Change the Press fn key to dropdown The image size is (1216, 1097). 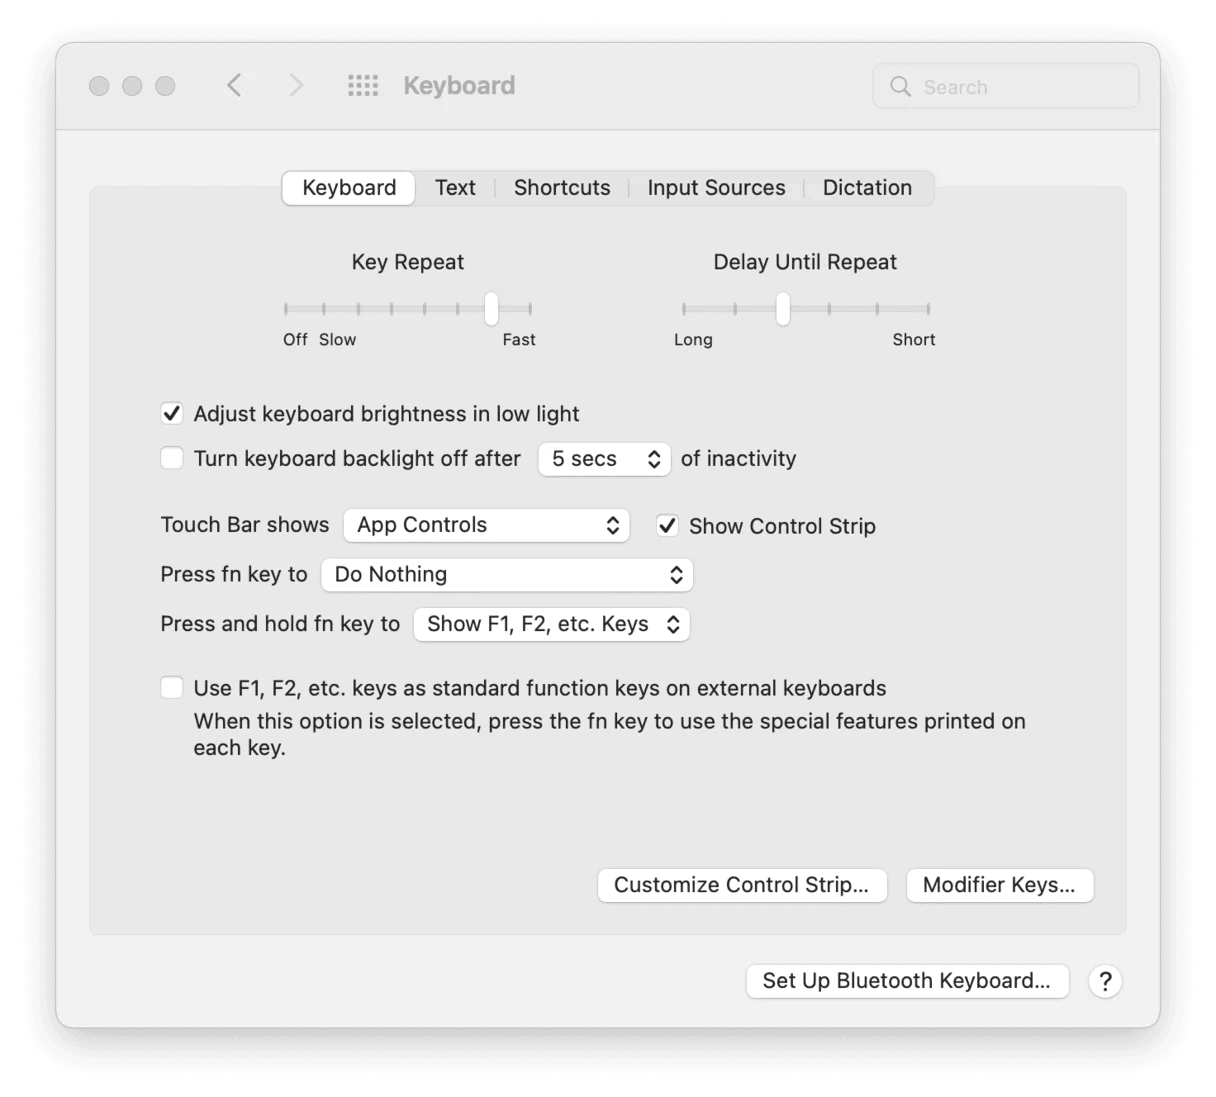[x=507, y=574]
